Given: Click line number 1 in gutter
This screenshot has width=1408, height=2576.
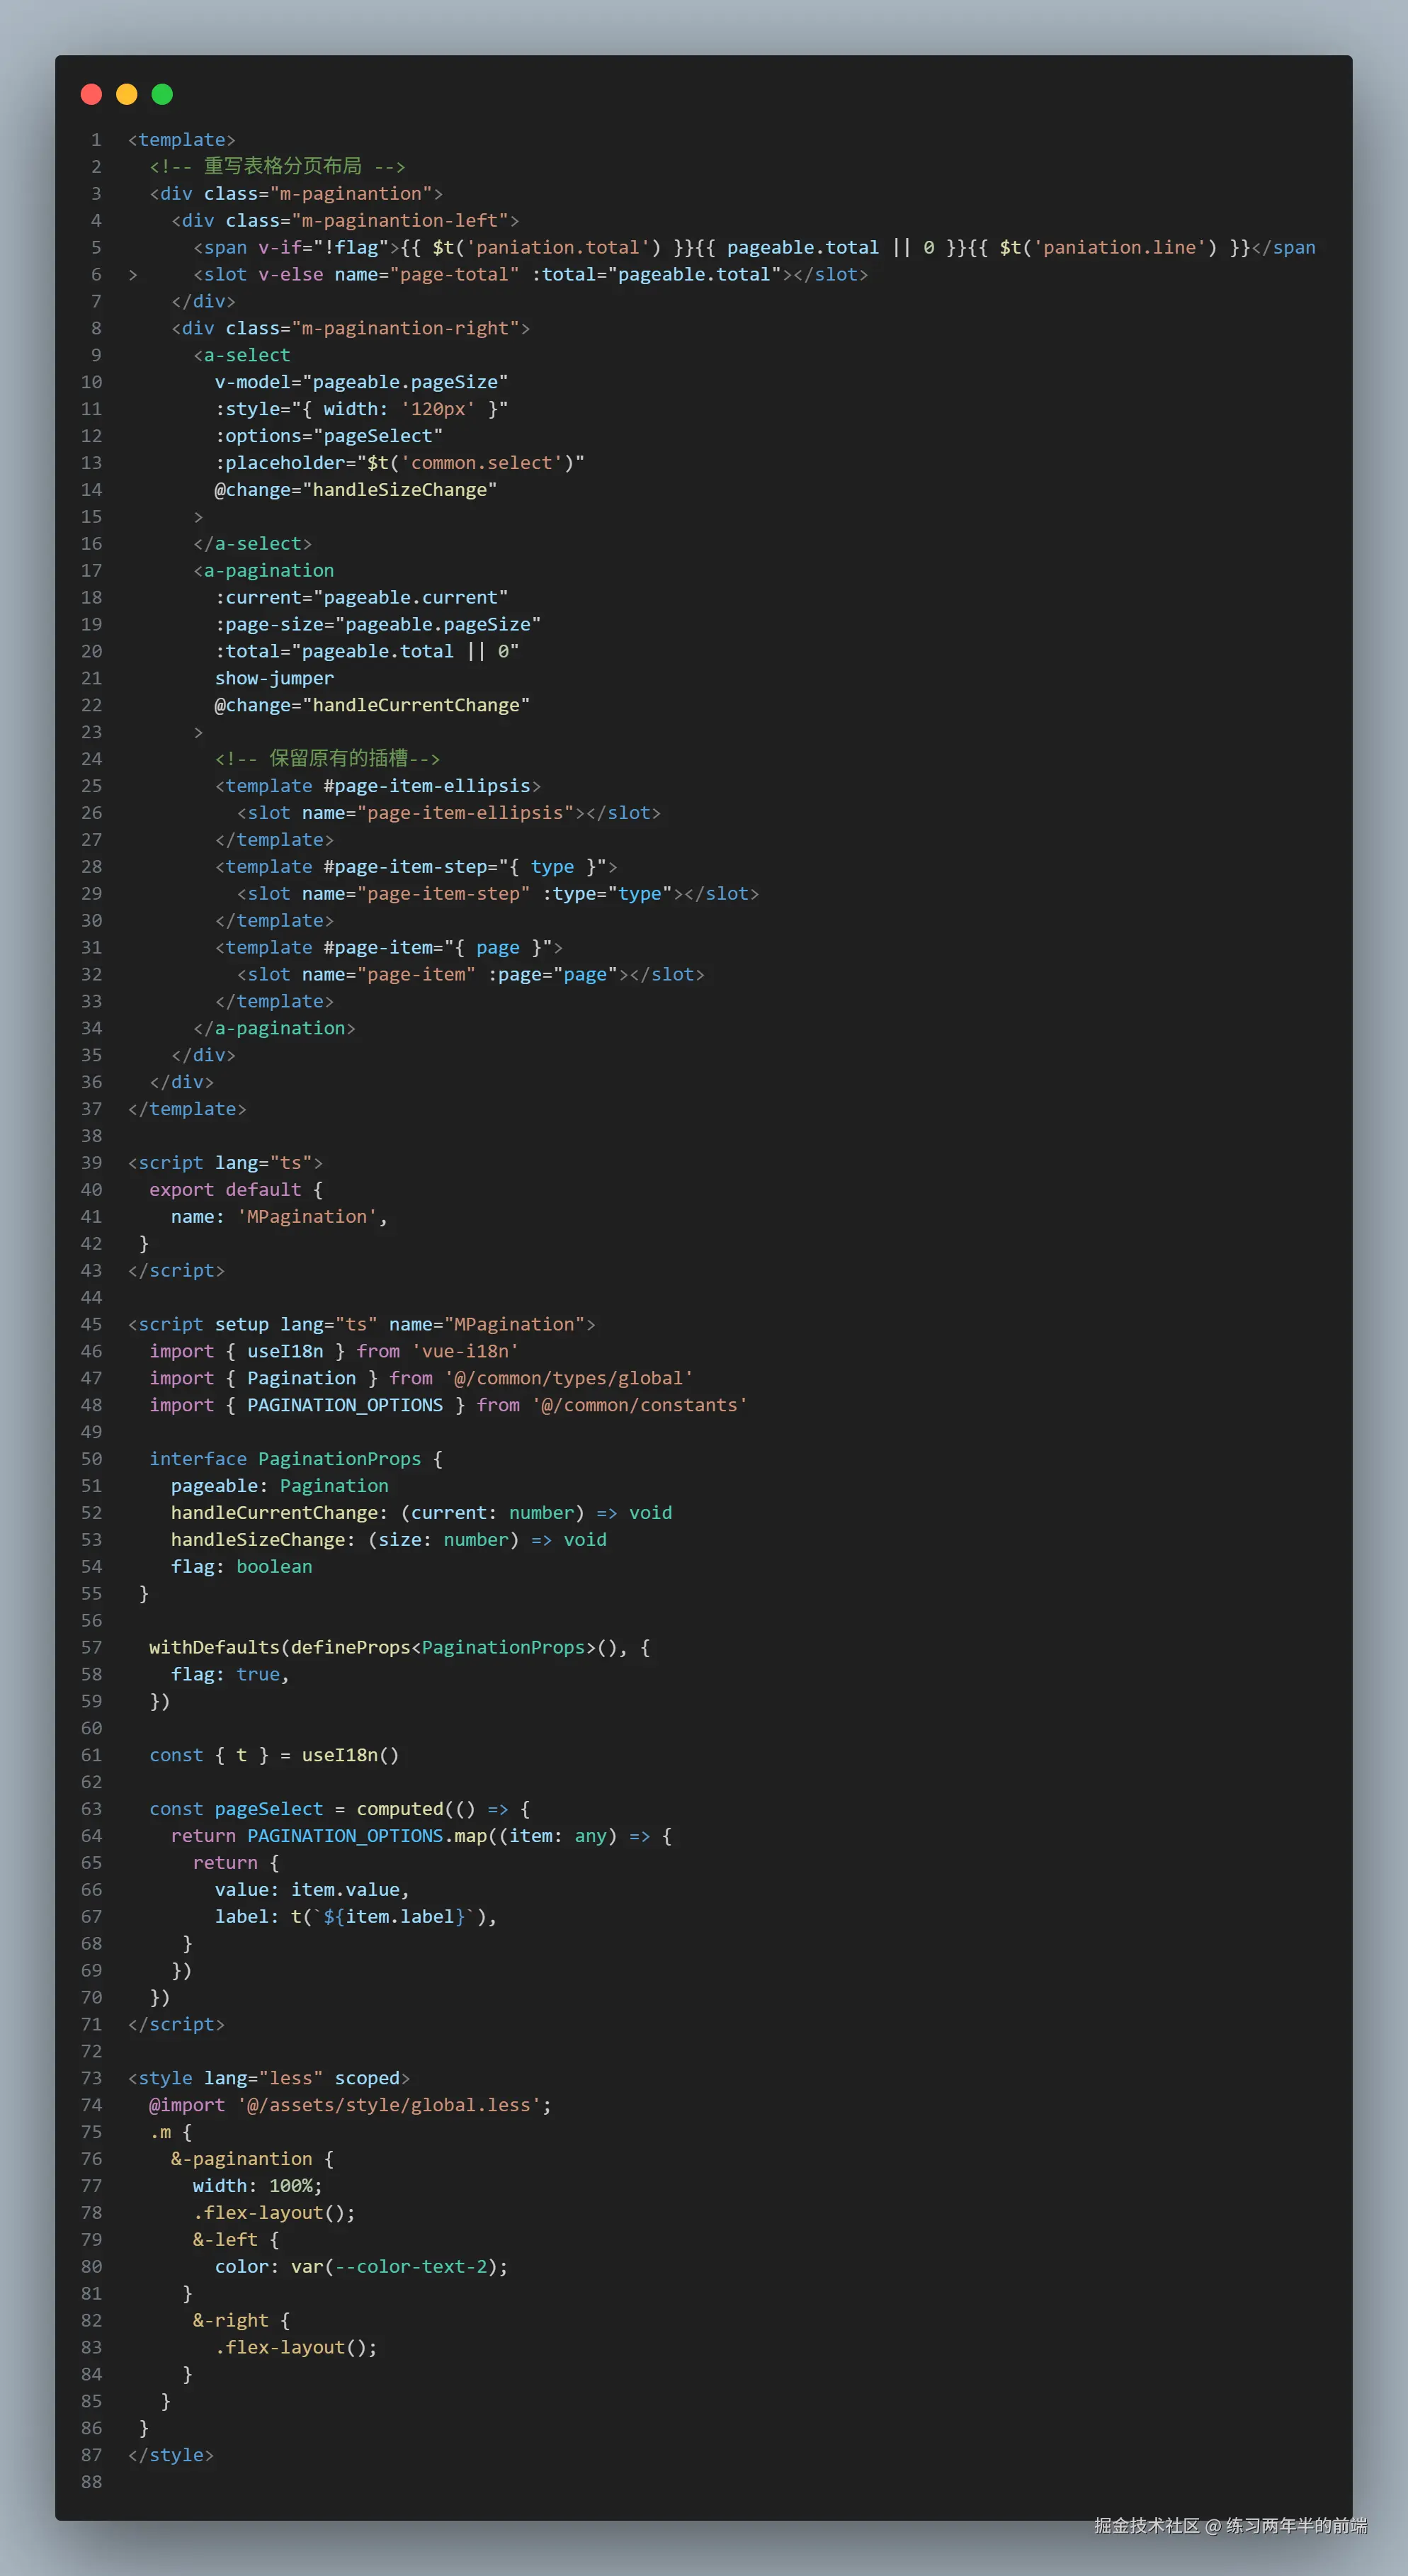Looking at the screenshot, I should tap(96, 140).
